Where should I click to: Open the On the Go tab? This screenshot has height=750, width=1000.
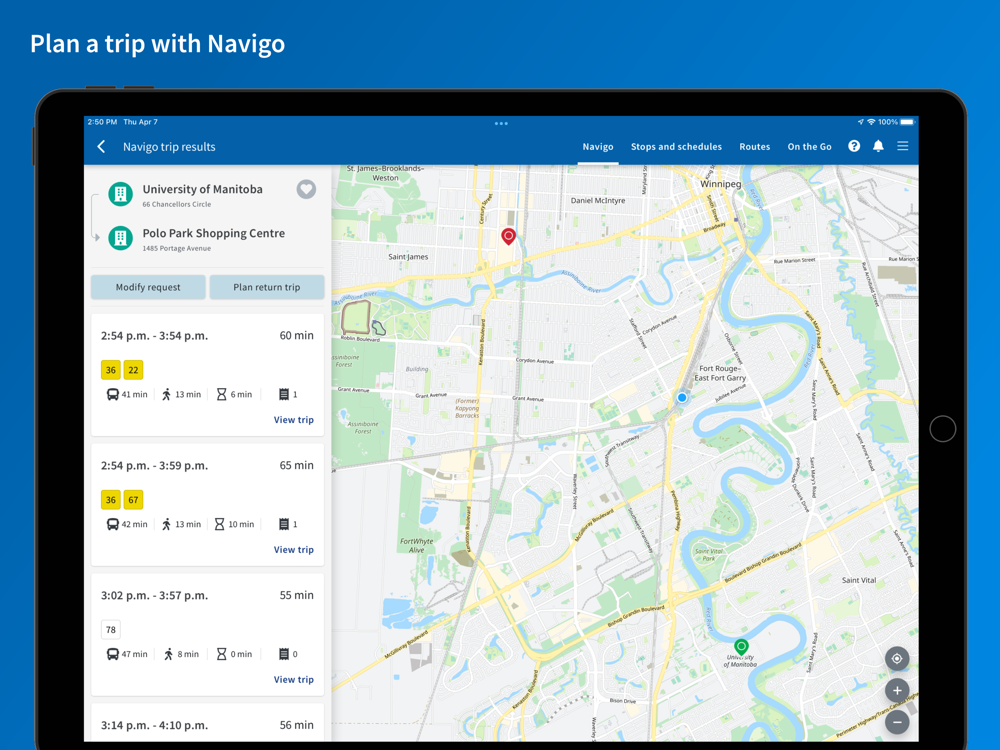809,147
